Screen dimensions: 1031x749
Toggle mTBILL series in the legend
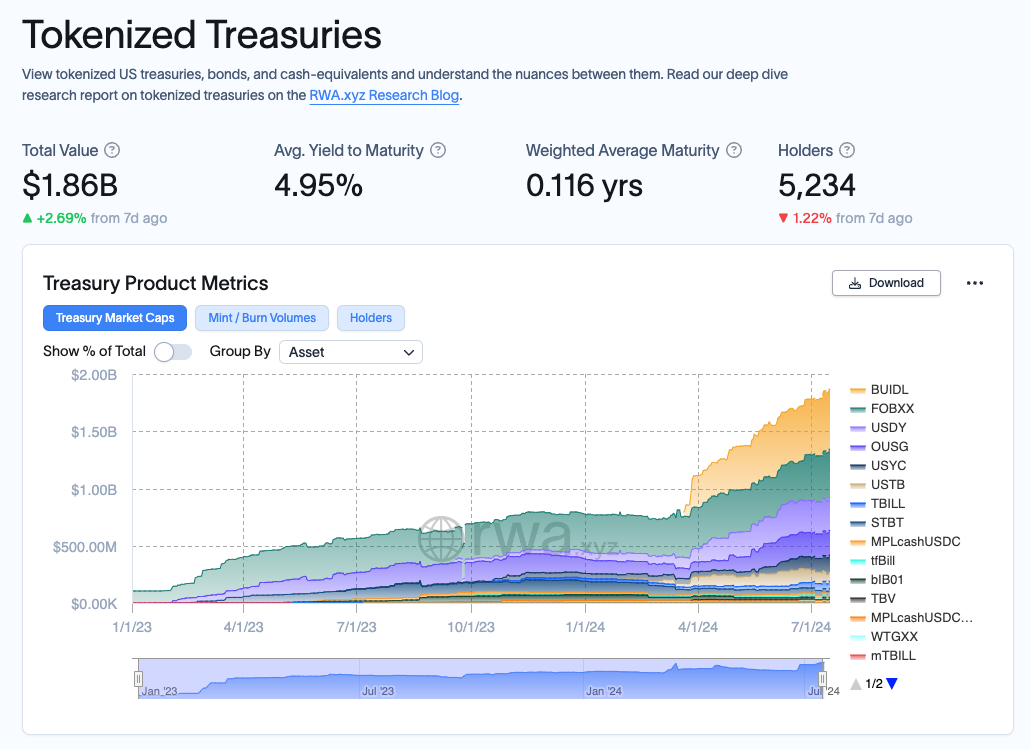[x=882, y=656]
